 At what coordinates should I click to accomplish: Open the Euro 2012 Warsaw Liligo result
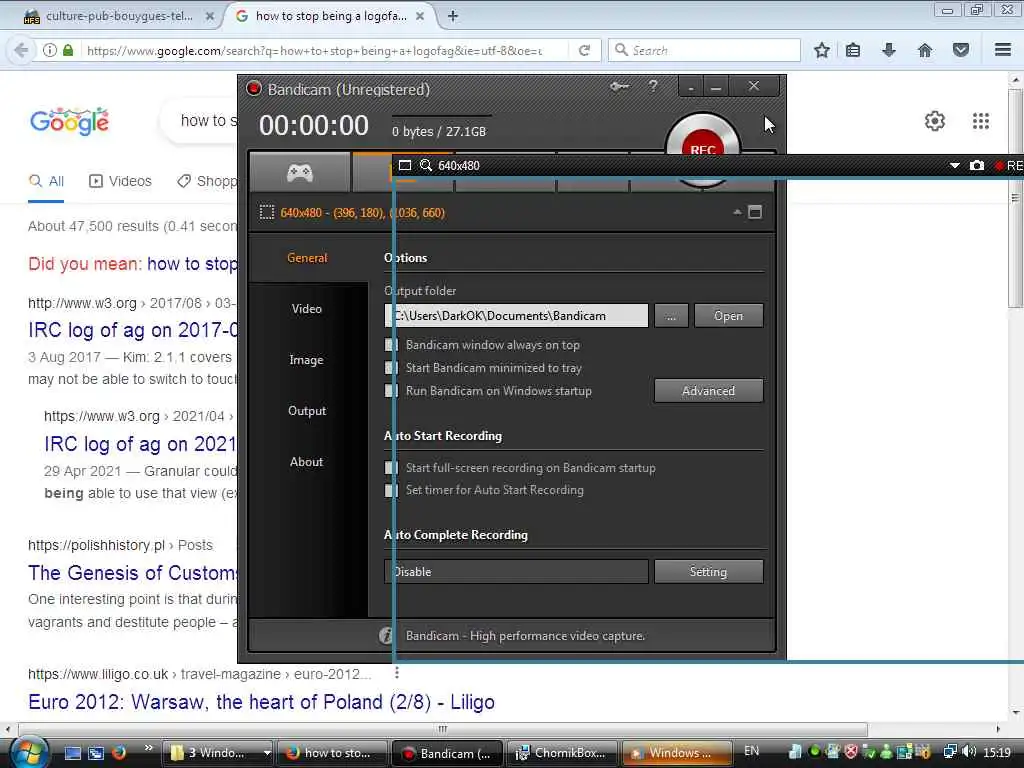pos(261,702)
